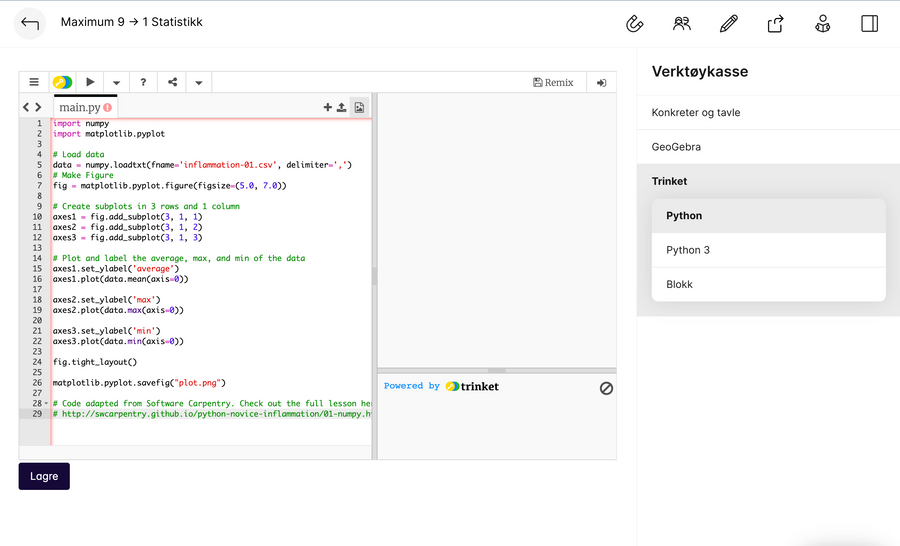The width and height of the screenshot is (900, 546).
Task: Click the 'Maximum 9 → 1 Statistikk' title
Action: tap(131, 22)
